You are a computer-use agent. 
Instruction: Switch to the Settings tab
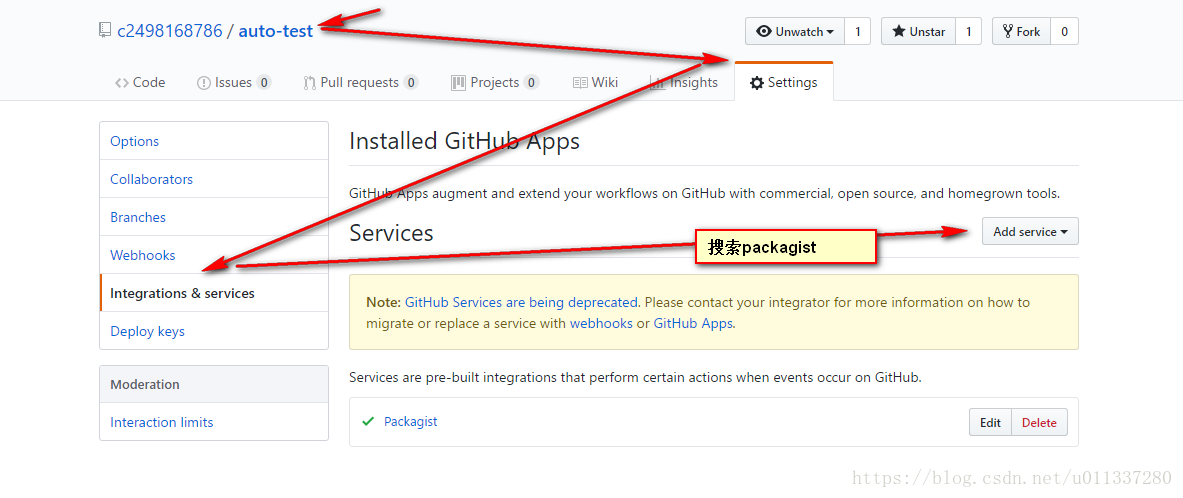(784, 83)
